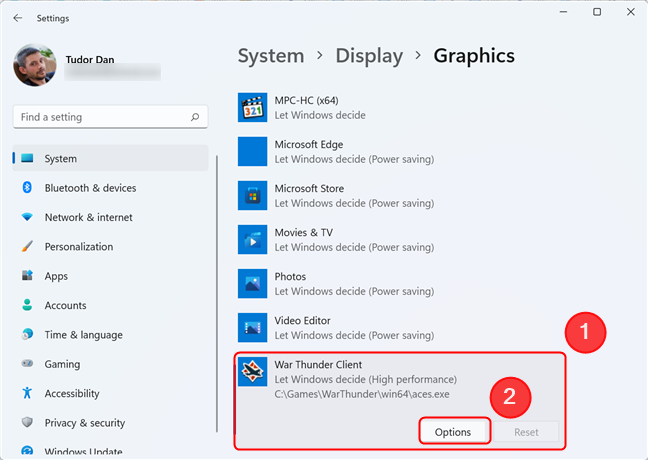Select the Microsoft Edge entry

click(399, 152)
